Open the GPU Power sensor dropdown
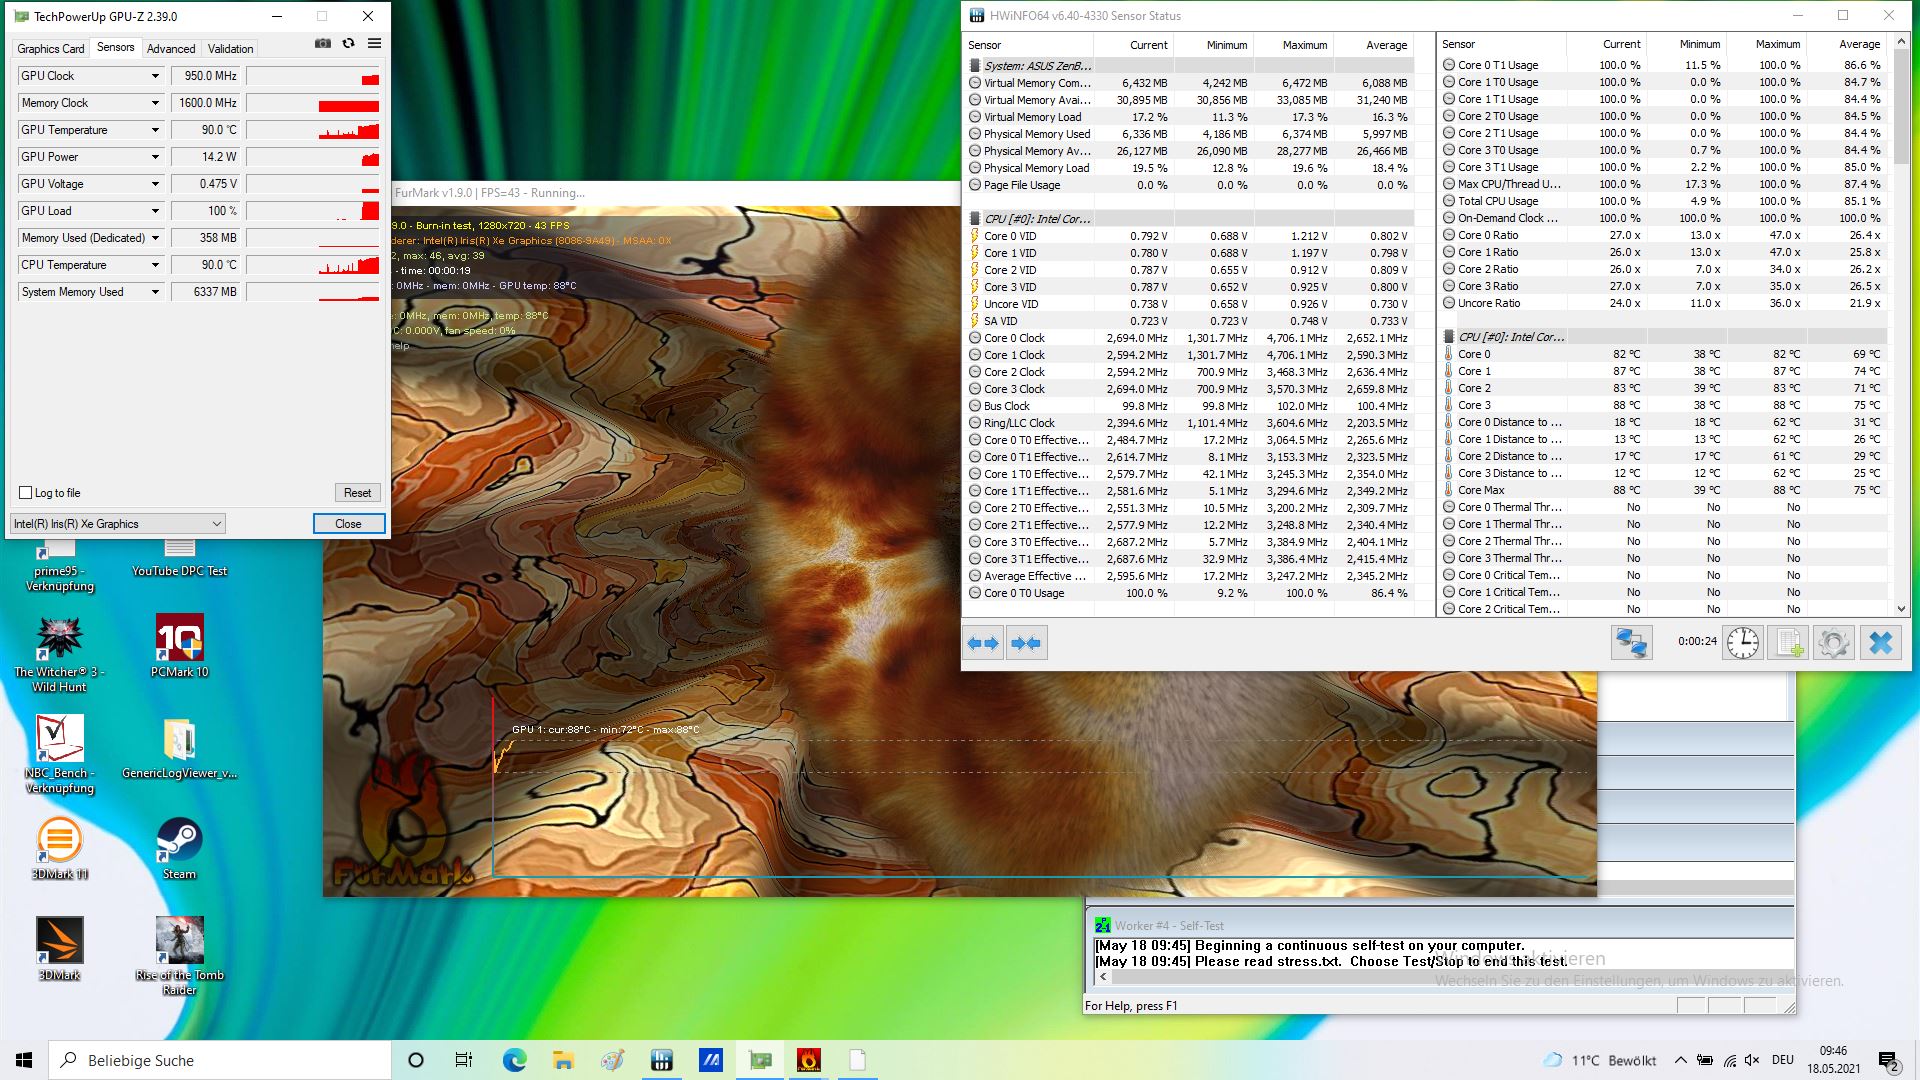 tap(155, 157)
